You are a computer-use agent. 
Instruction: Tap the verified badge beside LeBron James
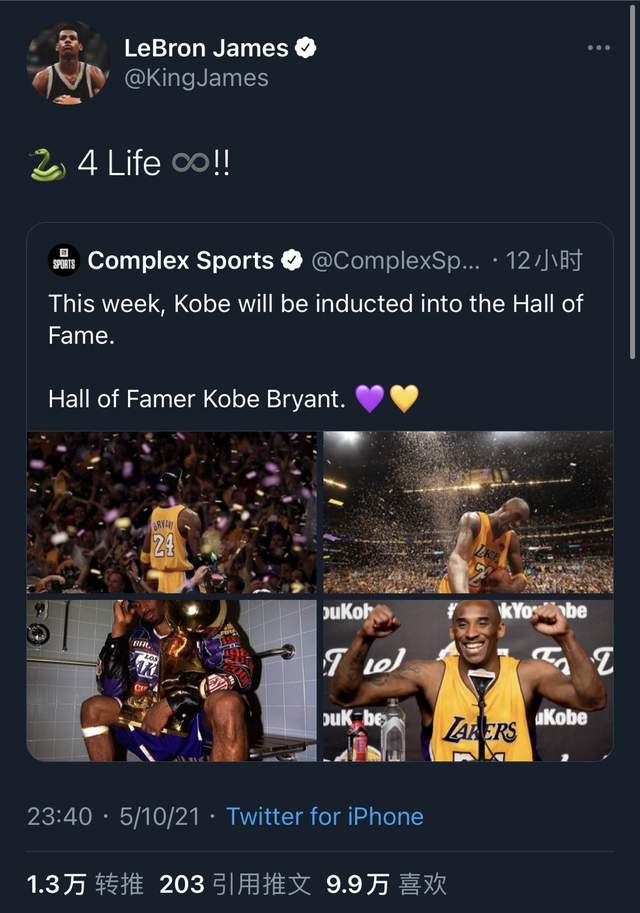307,48
